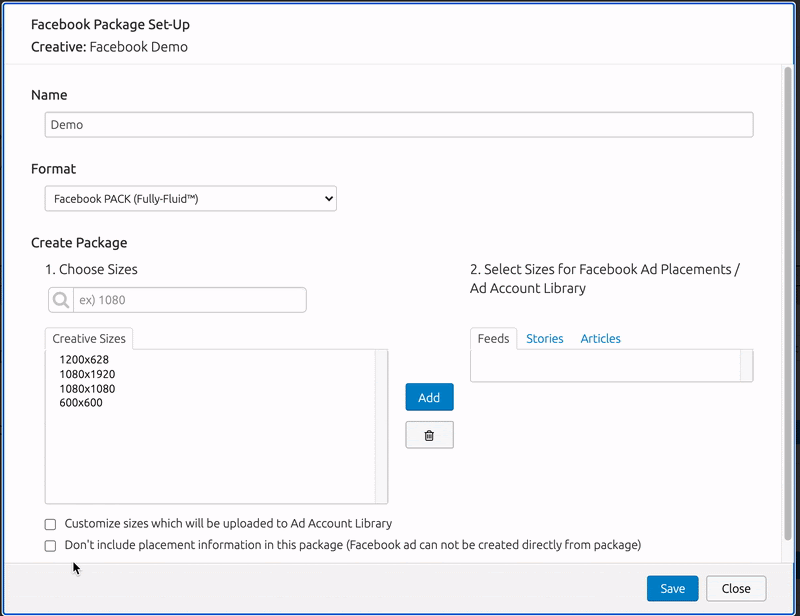800x616 pixels.
Task: Click the Creative Sizes list scrollbar
Action: point(381,427)
